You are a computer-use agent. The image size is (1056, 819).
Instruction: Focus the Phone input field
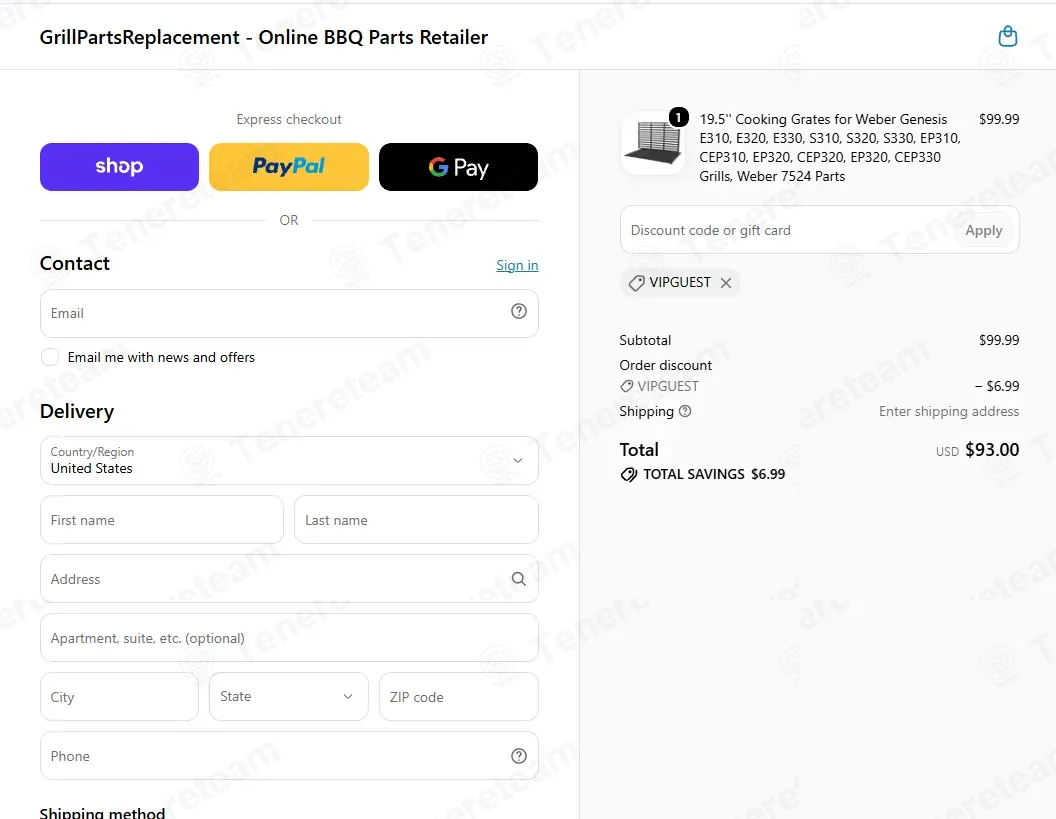[289, 756]
